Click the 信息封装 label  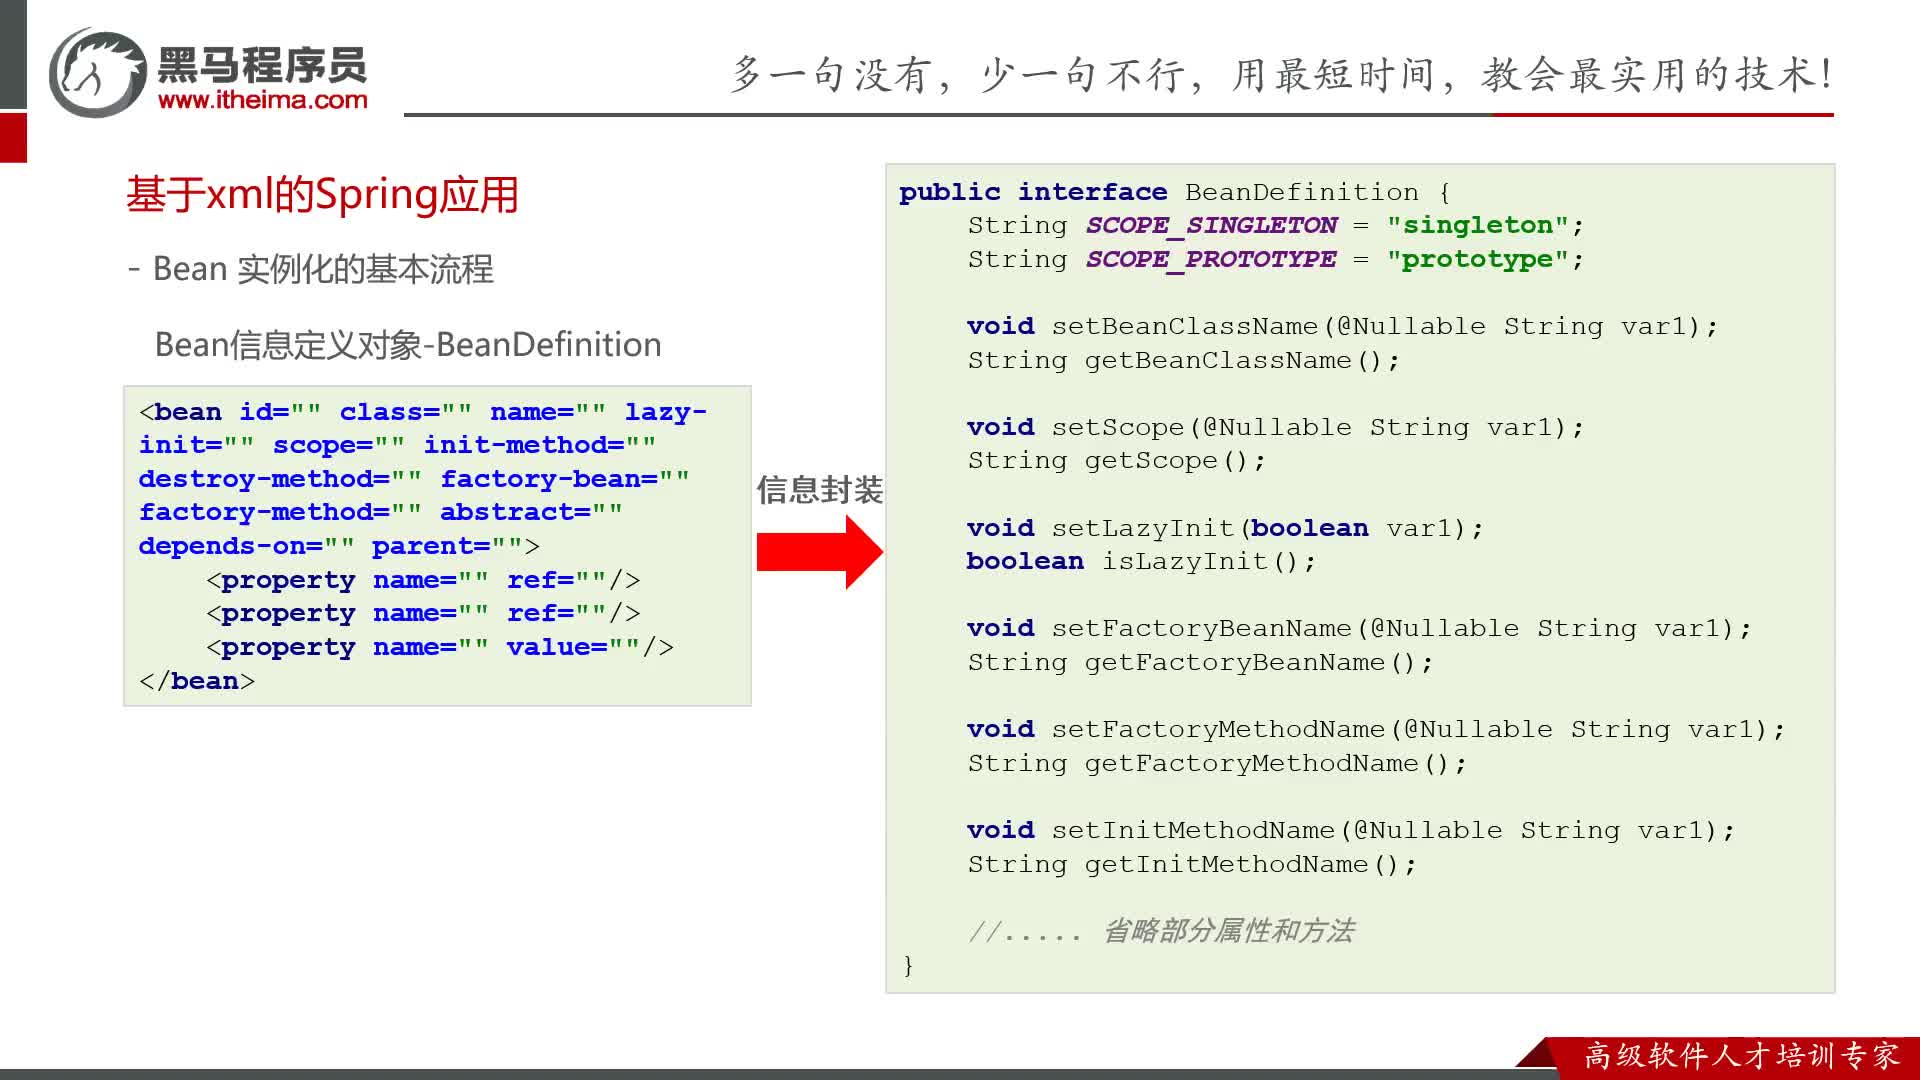[x=820, y=490]
